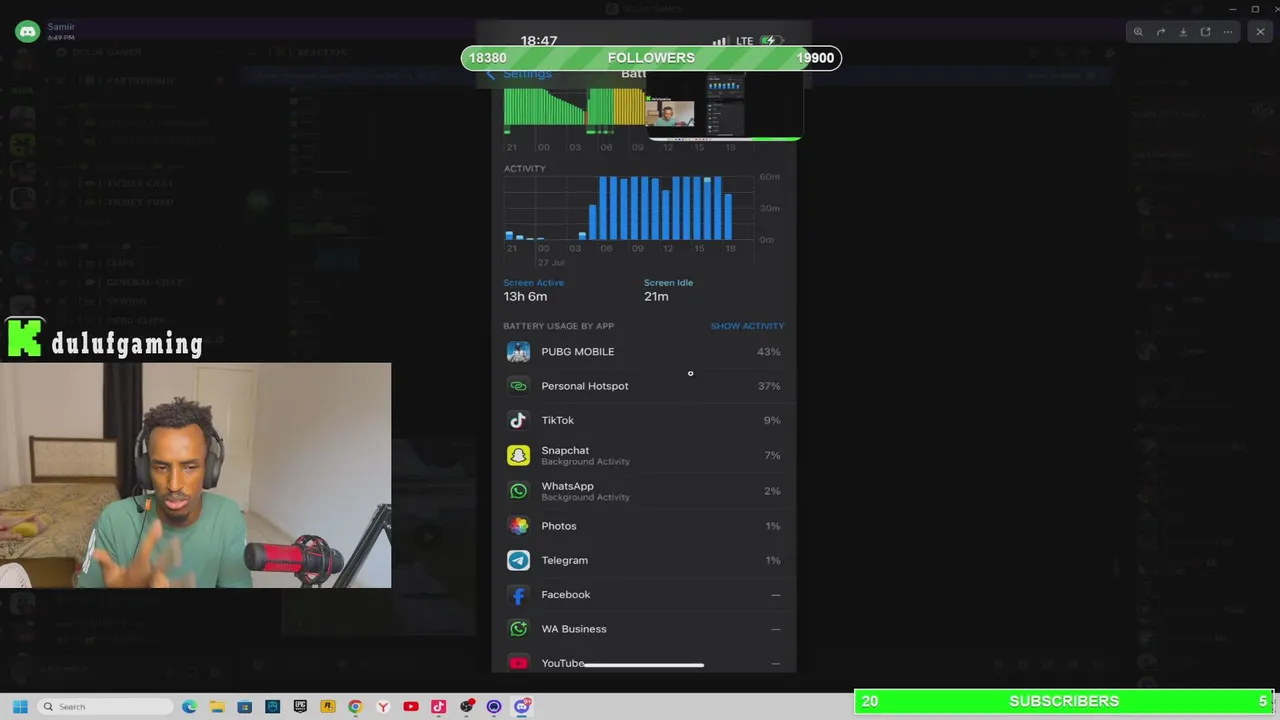Open Discord from taskbar
The width and height of the screenshot is (1280, 720).
(x=521, y=706)
